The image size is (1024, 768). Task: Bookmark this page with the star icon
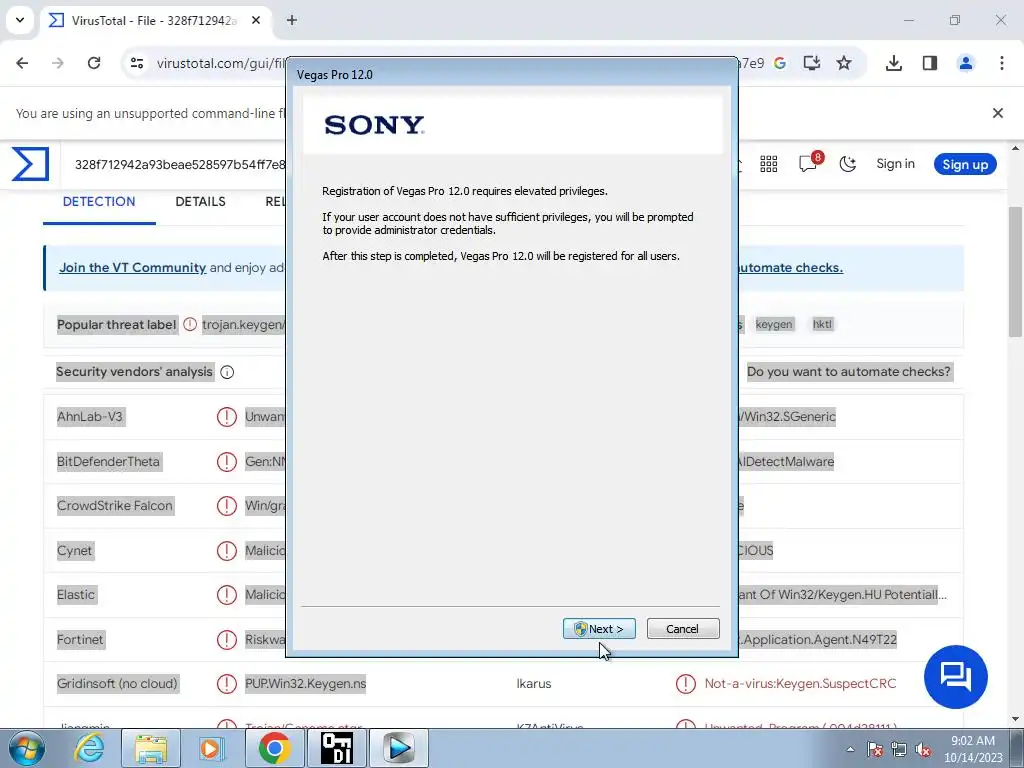tap(844, 63)
